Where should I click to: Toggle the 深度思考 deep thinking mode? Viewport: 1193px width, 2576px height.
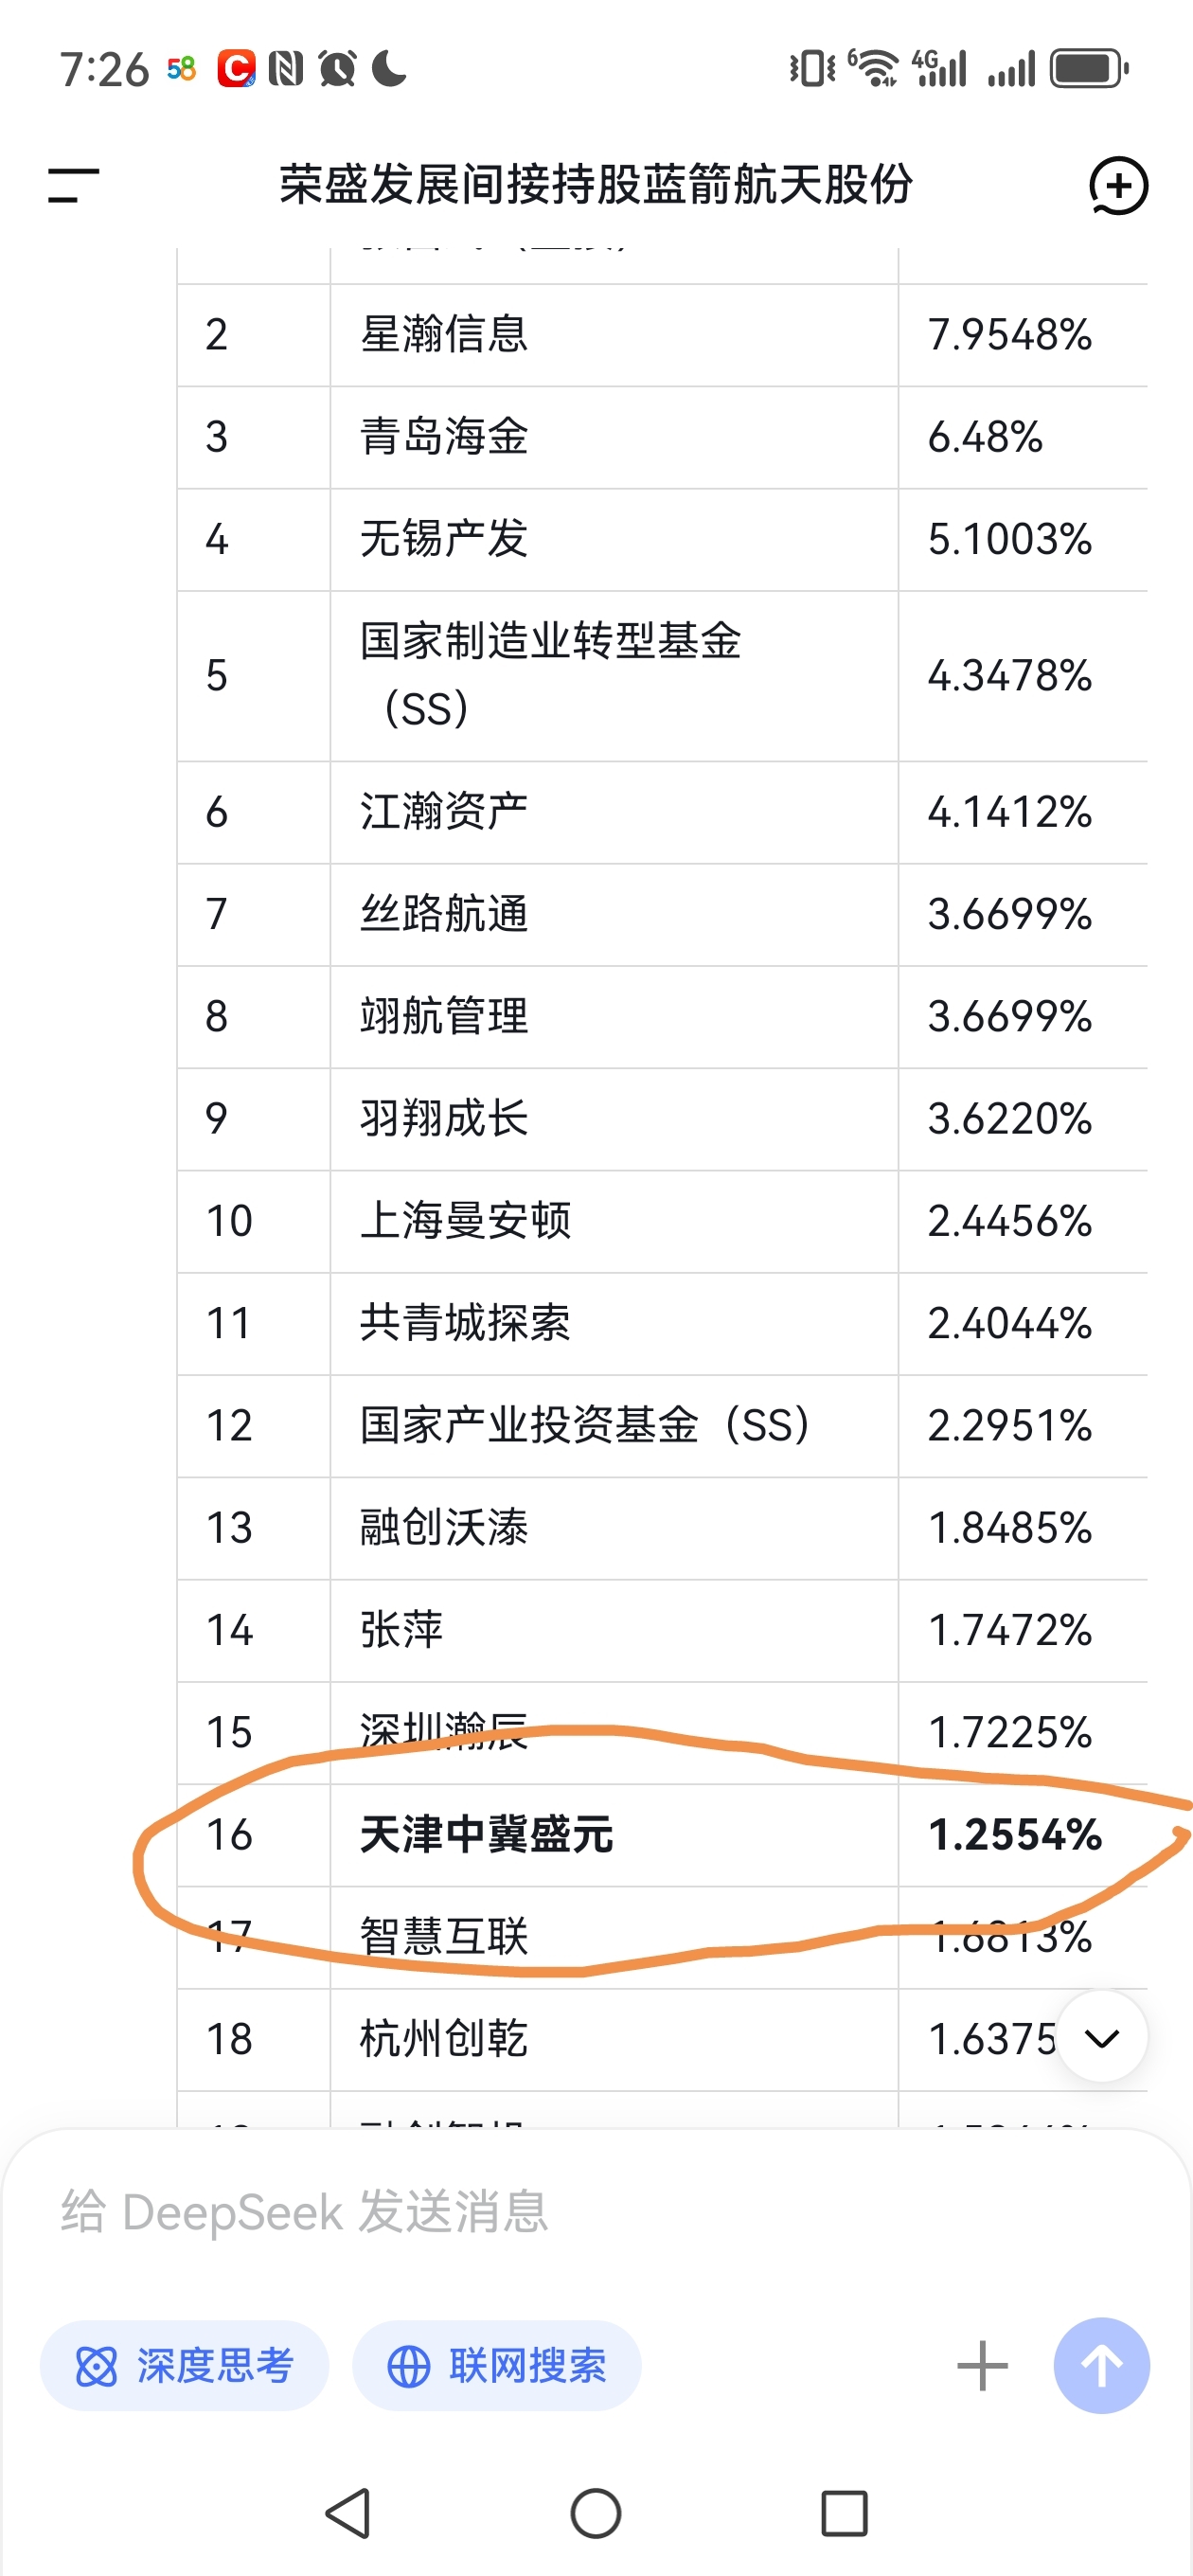[x=184, y=2366]
